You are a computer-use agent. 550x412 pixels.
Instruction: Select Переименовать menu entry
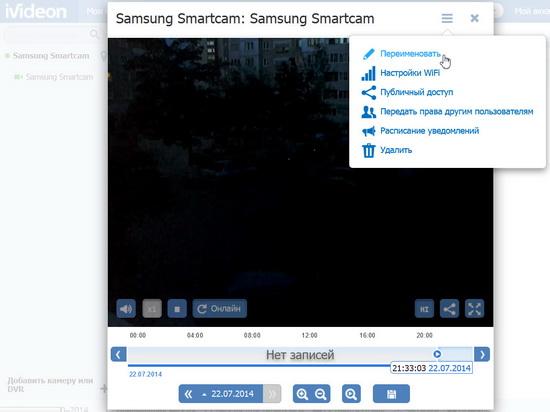click(410, 54)
